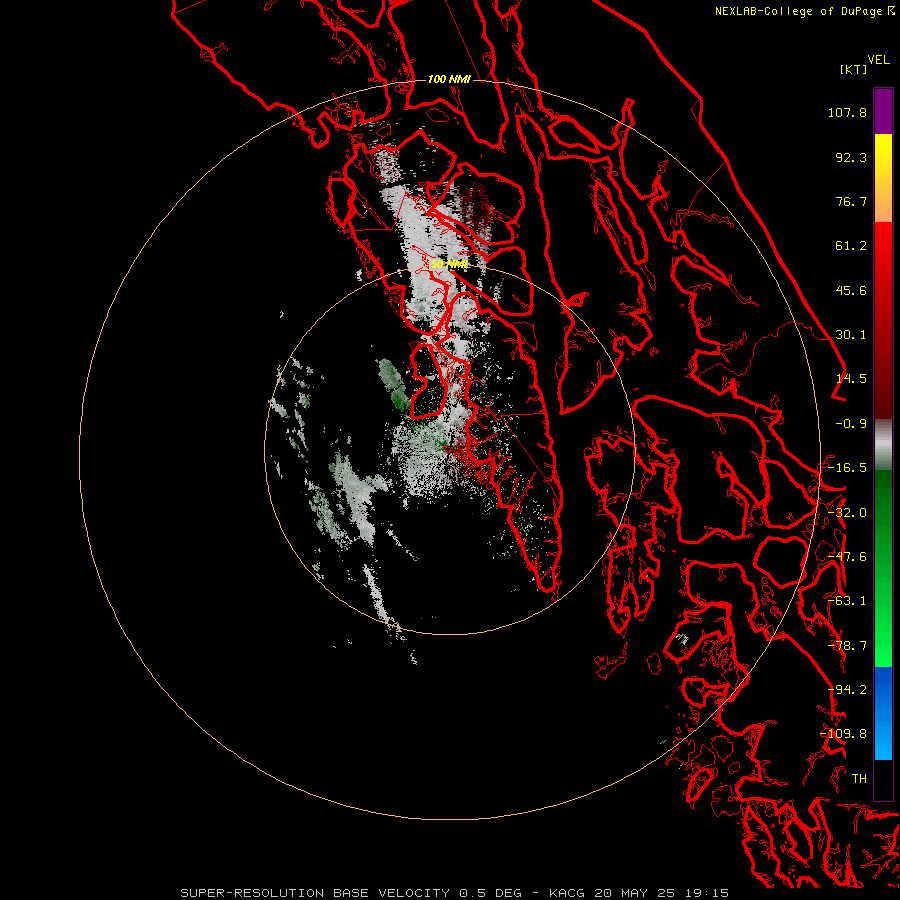Click the purple top color bar segment
The height and width of the screenshot is (900, 900).
(883, 111)
